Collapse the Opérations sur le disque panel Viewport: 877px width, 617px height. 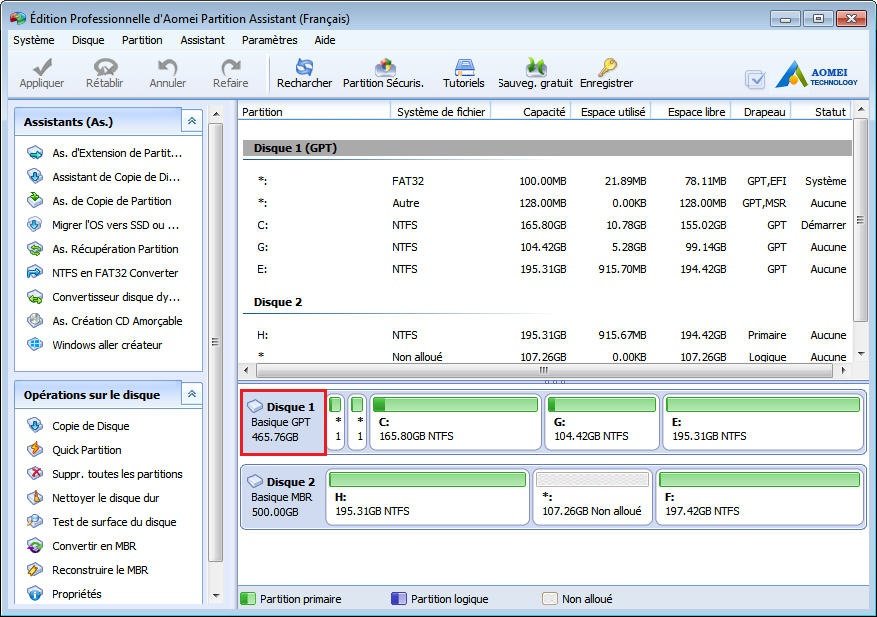(x=192, y=394)
